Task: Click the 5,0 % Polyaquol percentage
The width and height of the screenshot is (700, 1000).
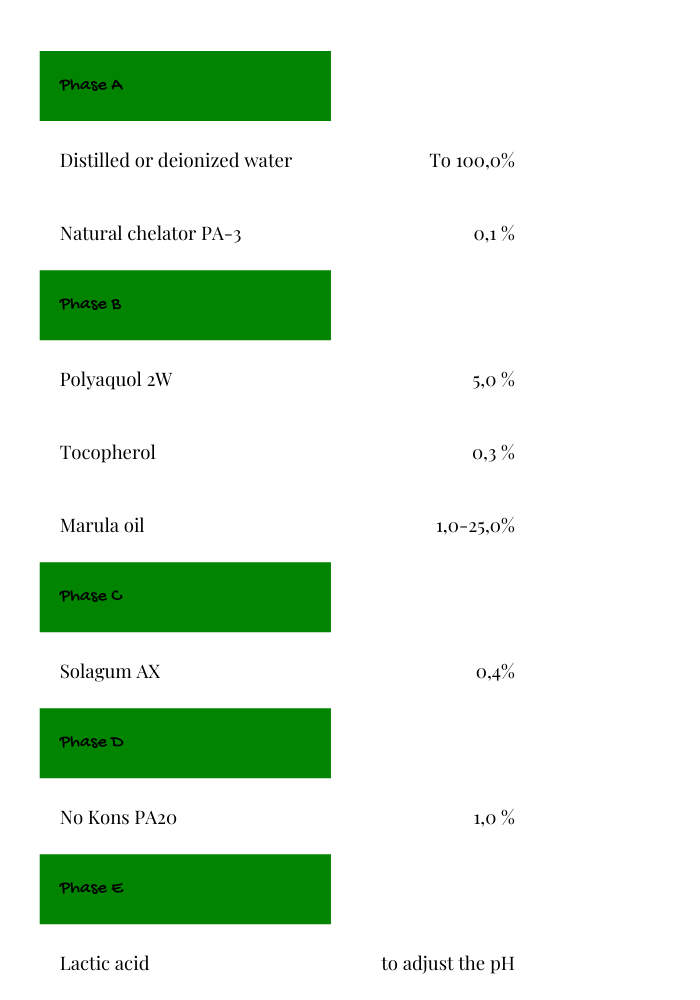Action: [493, 380]
